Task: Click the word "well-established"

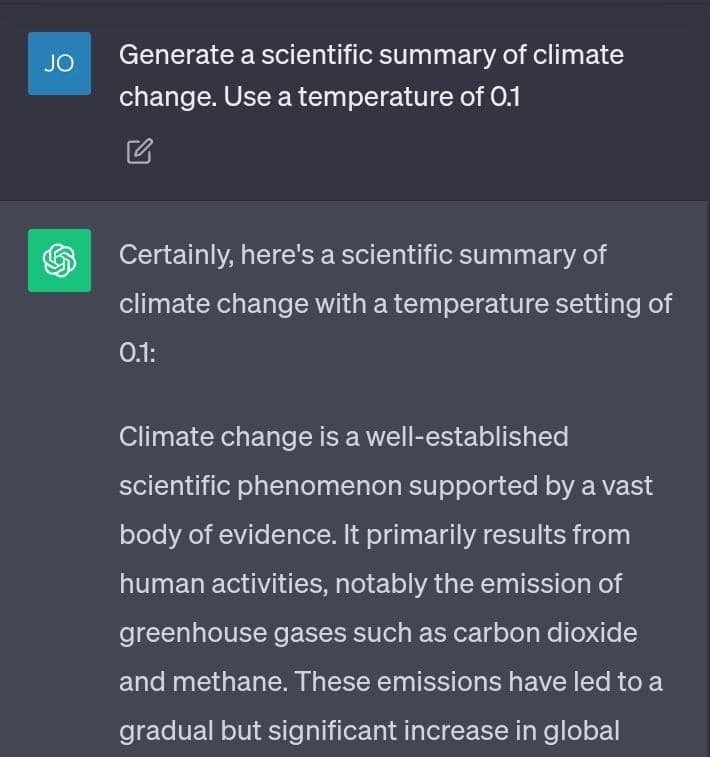Action: (x=467, y=436)
